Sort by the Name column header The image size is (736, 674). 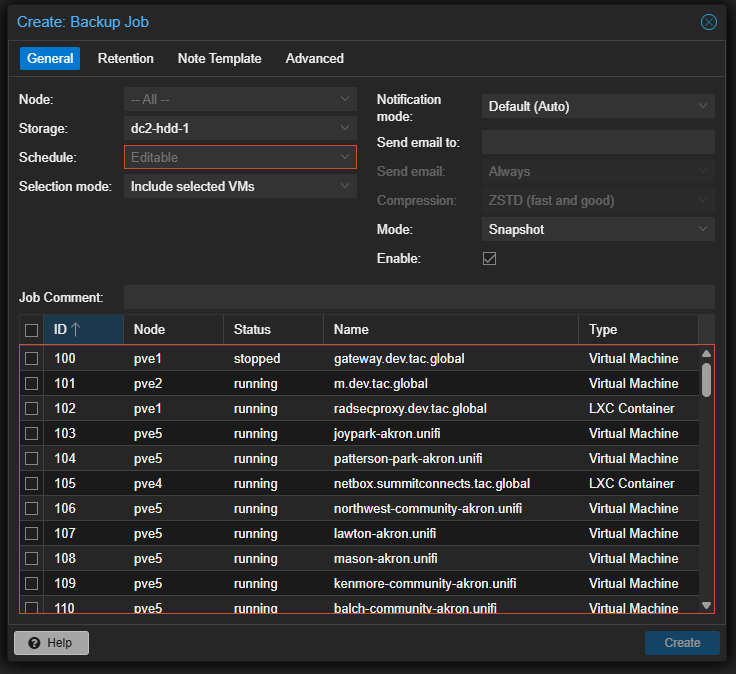(451, 329)
